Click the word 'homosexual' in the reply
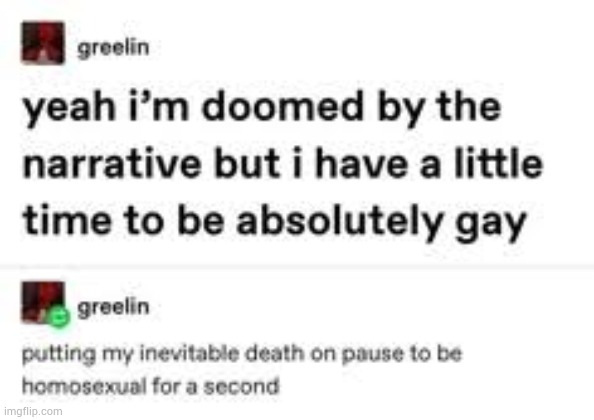594x420 pixels. [x=84, y=387]
